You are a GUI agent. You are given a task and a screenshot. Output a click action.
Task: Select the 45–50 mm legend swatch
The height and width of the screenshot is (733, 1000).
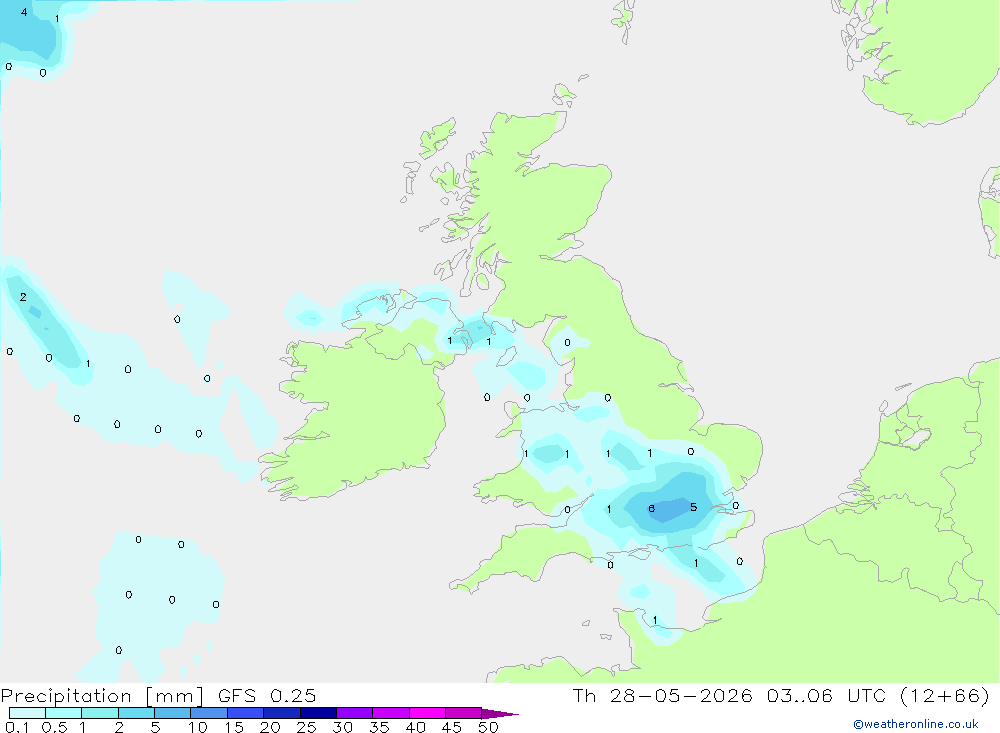coord(464,713)
